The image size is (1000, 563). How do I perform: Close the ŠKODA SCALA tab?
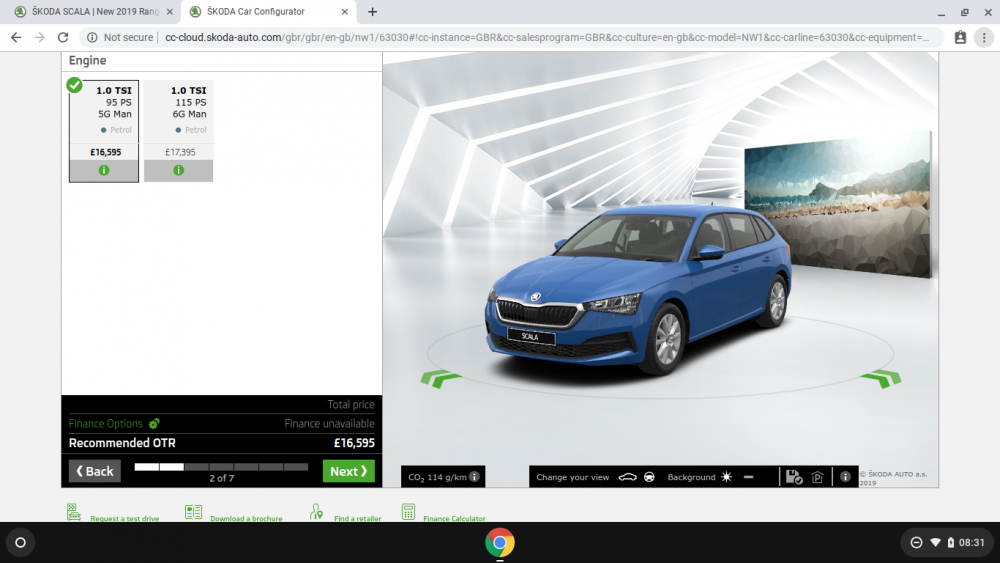point(170,11)
